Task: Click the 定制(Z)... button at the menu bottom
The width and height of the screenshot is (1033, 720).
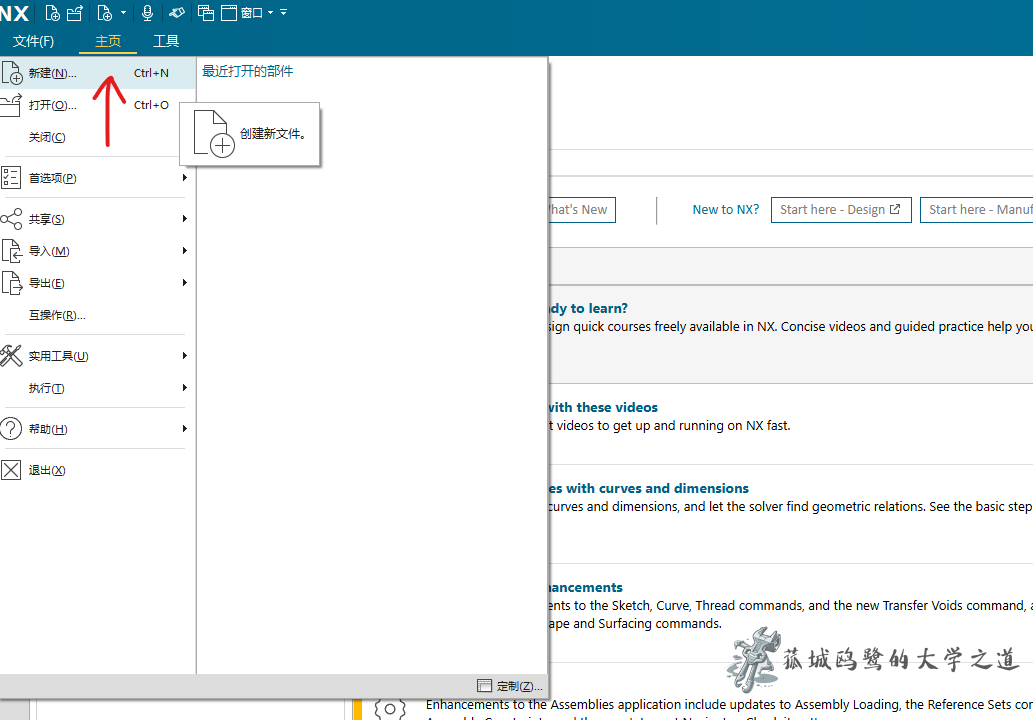Action: coord(510,686)
